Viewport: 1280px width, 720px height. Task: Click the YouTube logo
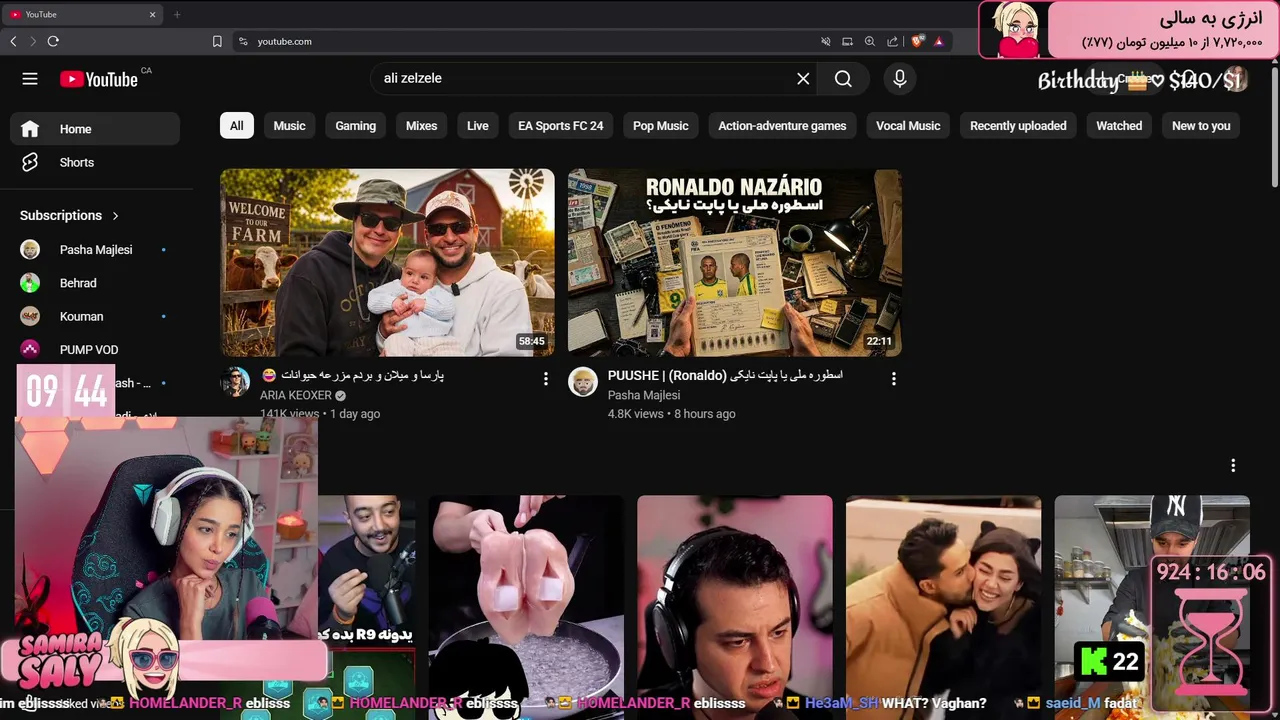coord(98,79)
